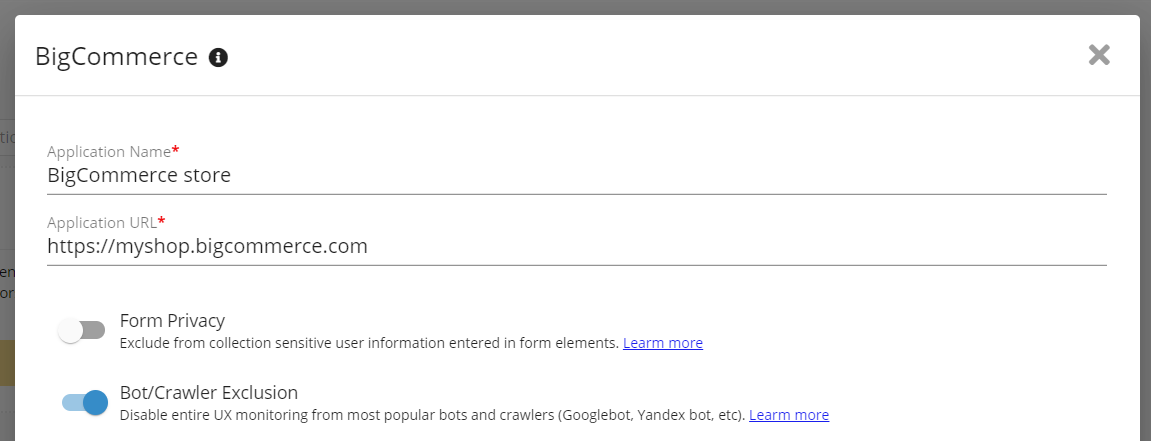This screenshot has height=441, width=1151.
Task: Click the Form Privacy description sentence
Action: pos(368,343)
